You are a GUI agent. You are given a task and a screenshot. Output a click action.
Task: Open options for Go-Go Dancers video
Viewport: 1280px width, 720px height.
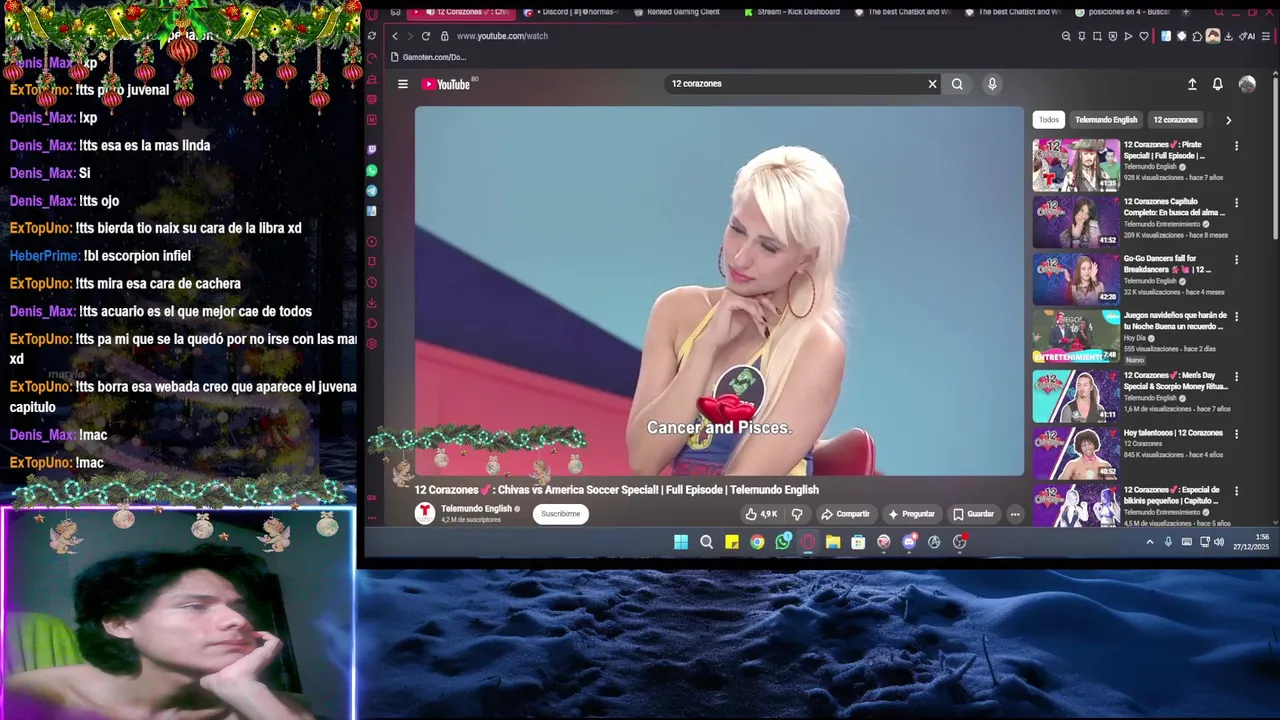click(x=1236, y=260)
